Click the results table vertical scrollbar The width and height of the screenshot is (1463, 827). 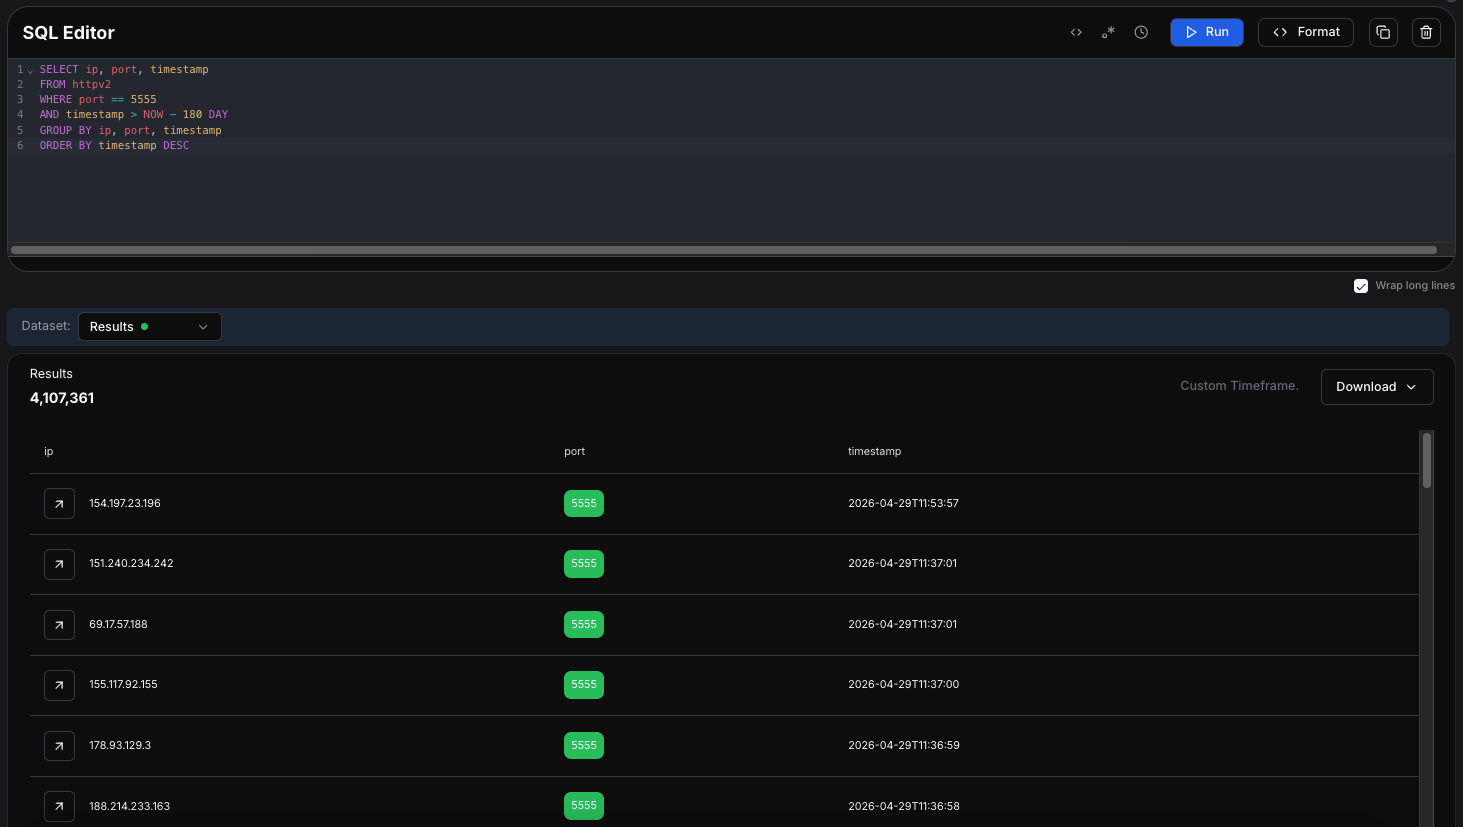1426,460
